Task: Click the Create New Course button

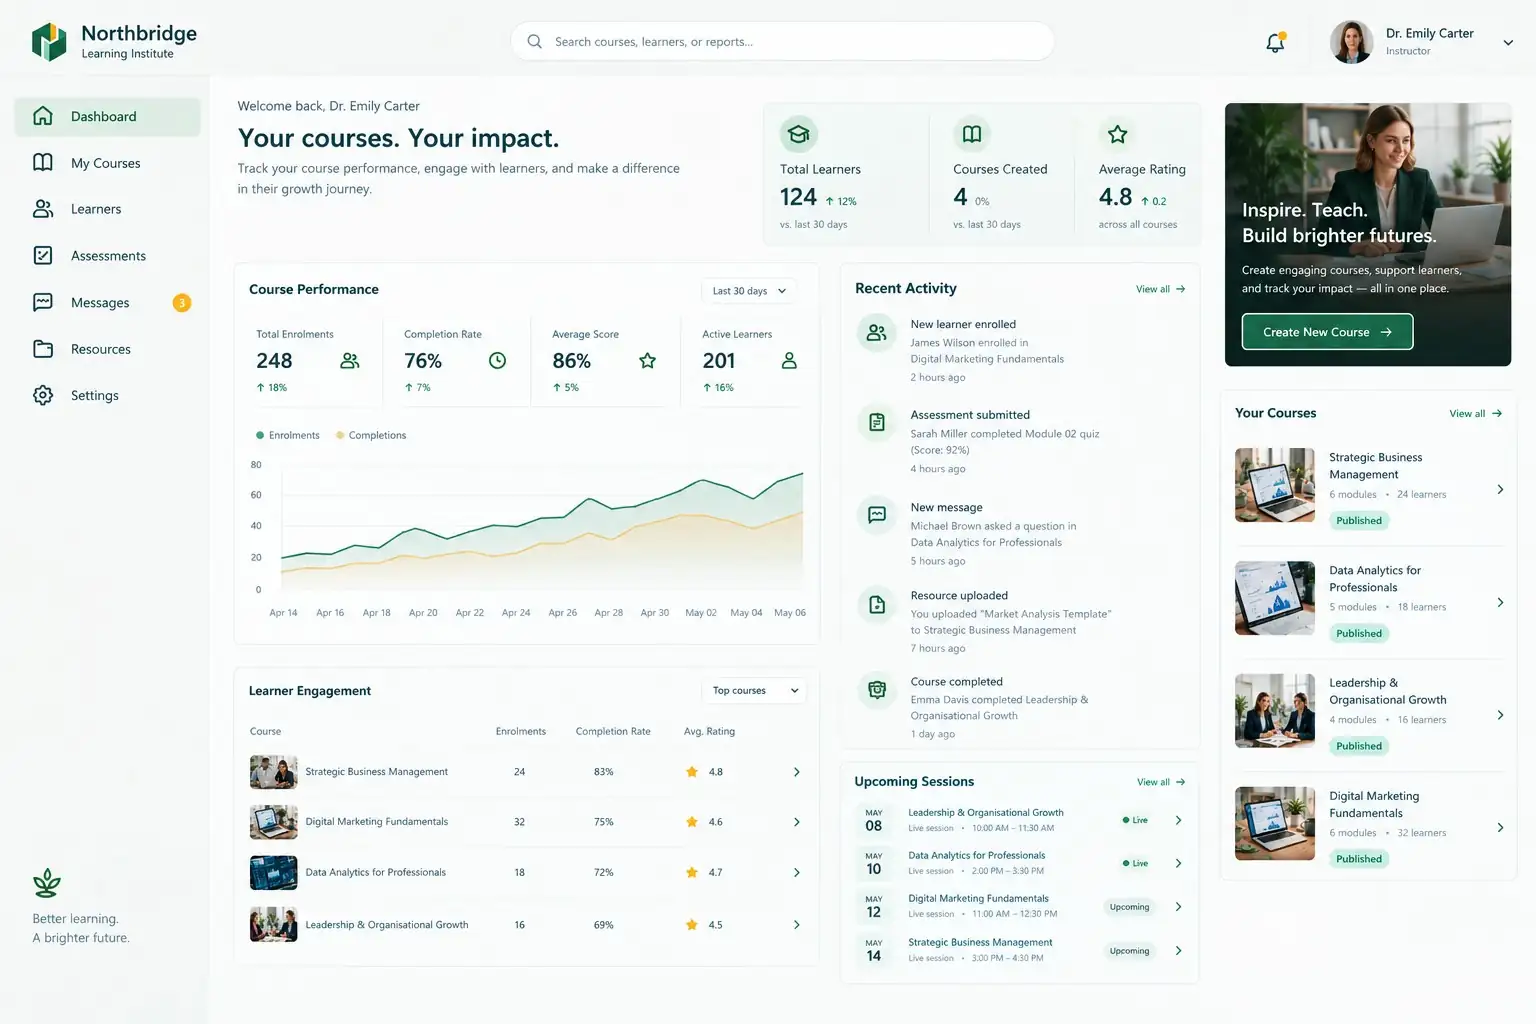Action: click(x=1327, y=332)
